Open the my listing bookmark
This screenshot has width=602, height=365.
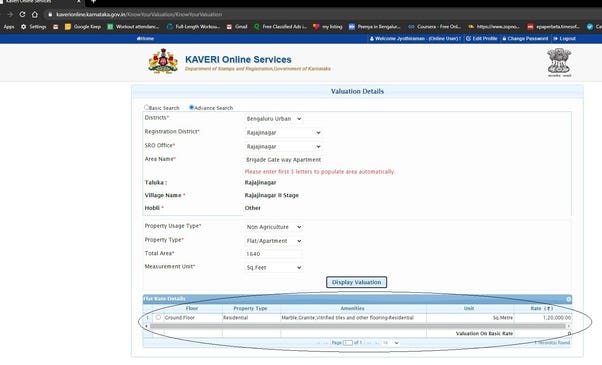click(327, 26)
